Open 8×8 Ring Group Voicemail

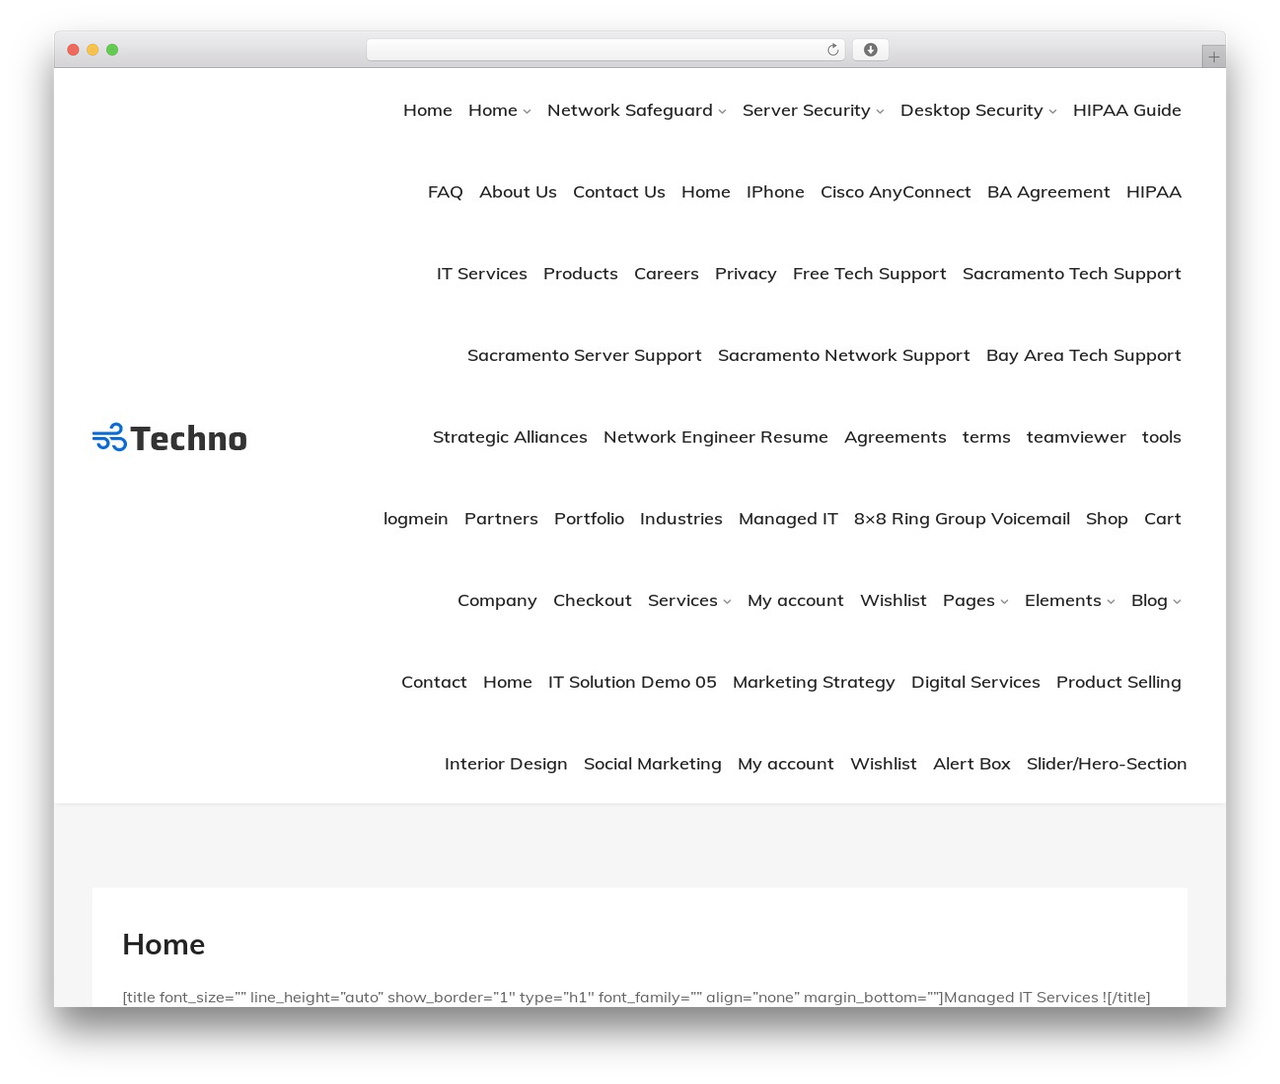(x=962, y=519)
